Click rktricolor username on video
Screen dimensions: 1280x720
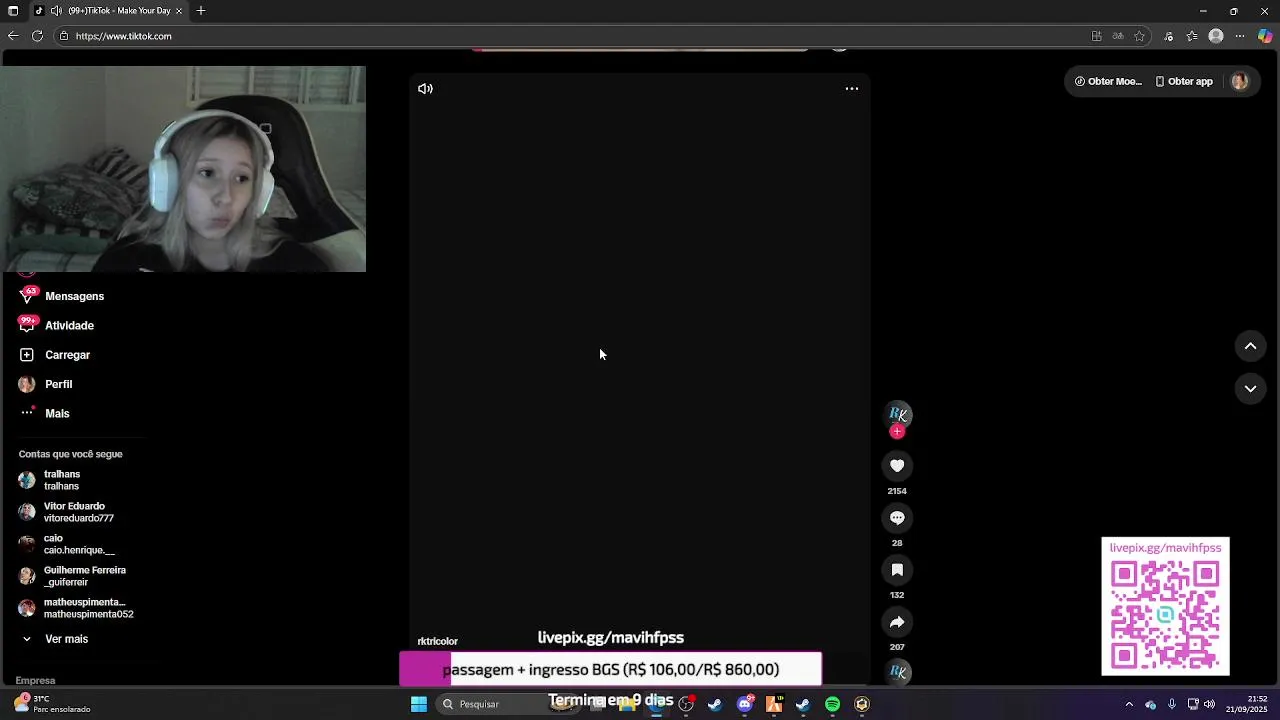coord(437,641)
